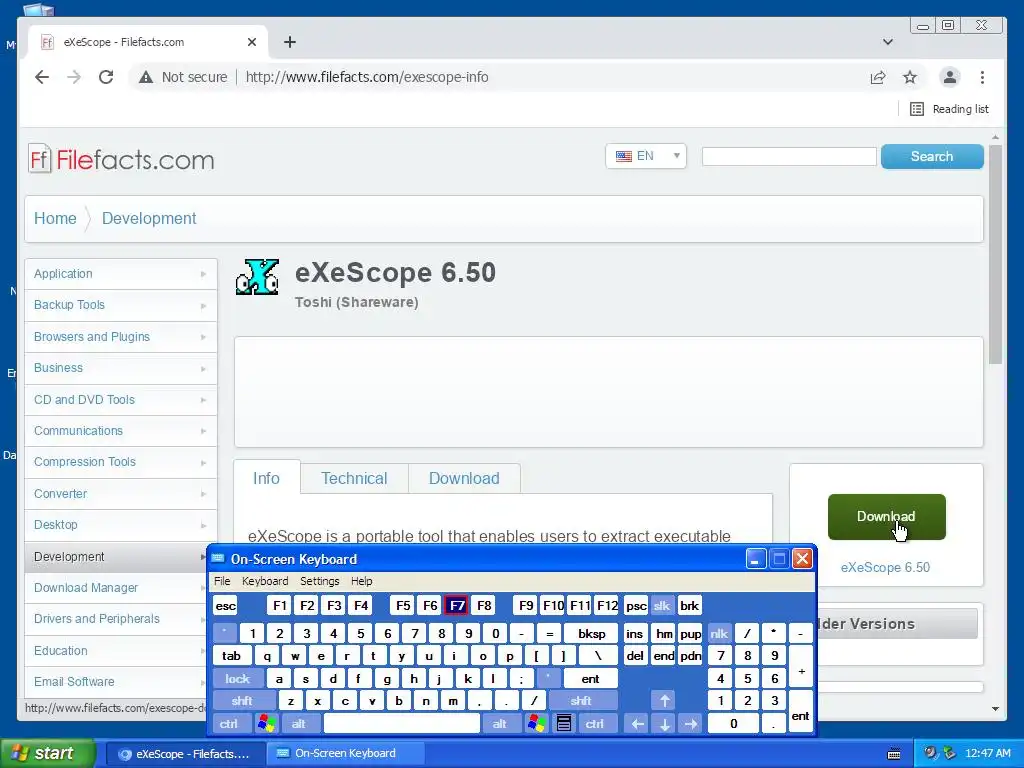The image size is (1024, 768).
Task: Expand the Backup Tools category arrow
Action: click(203, 306)
